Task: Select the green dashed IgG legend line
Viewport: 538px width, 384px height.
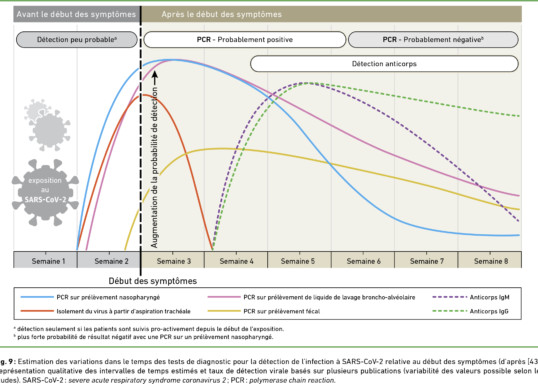Action: pos(450,311)
